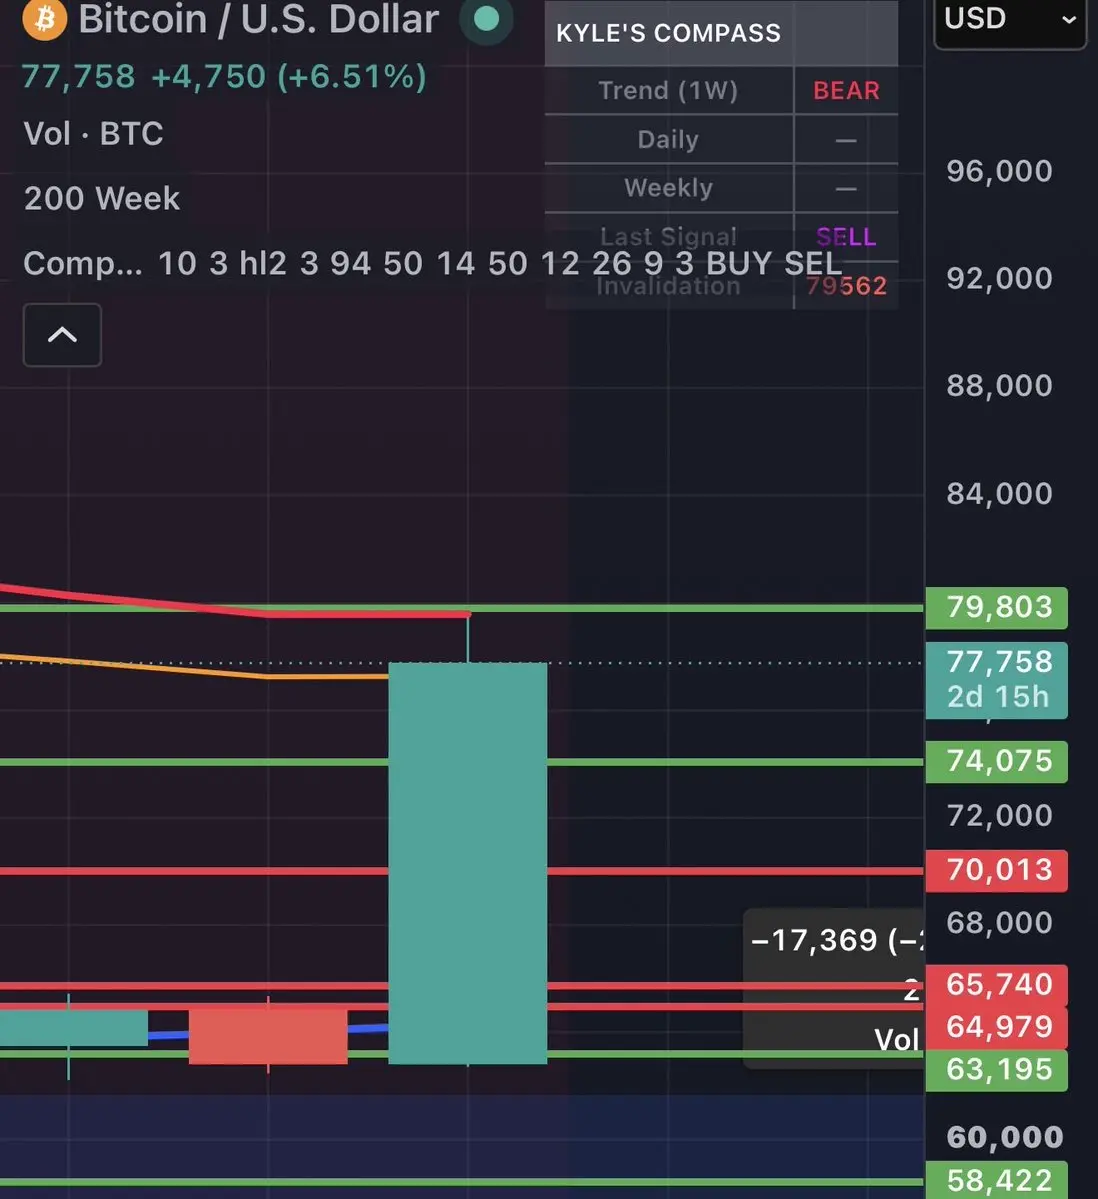
Task: Click the orange moving average line
Action: pyautogui.click(x=194, y=669)
